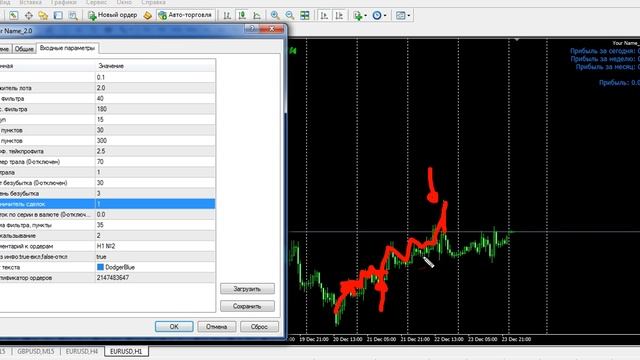
Task: Expand the indicators dropdown arrow
Action: point(365,16)
